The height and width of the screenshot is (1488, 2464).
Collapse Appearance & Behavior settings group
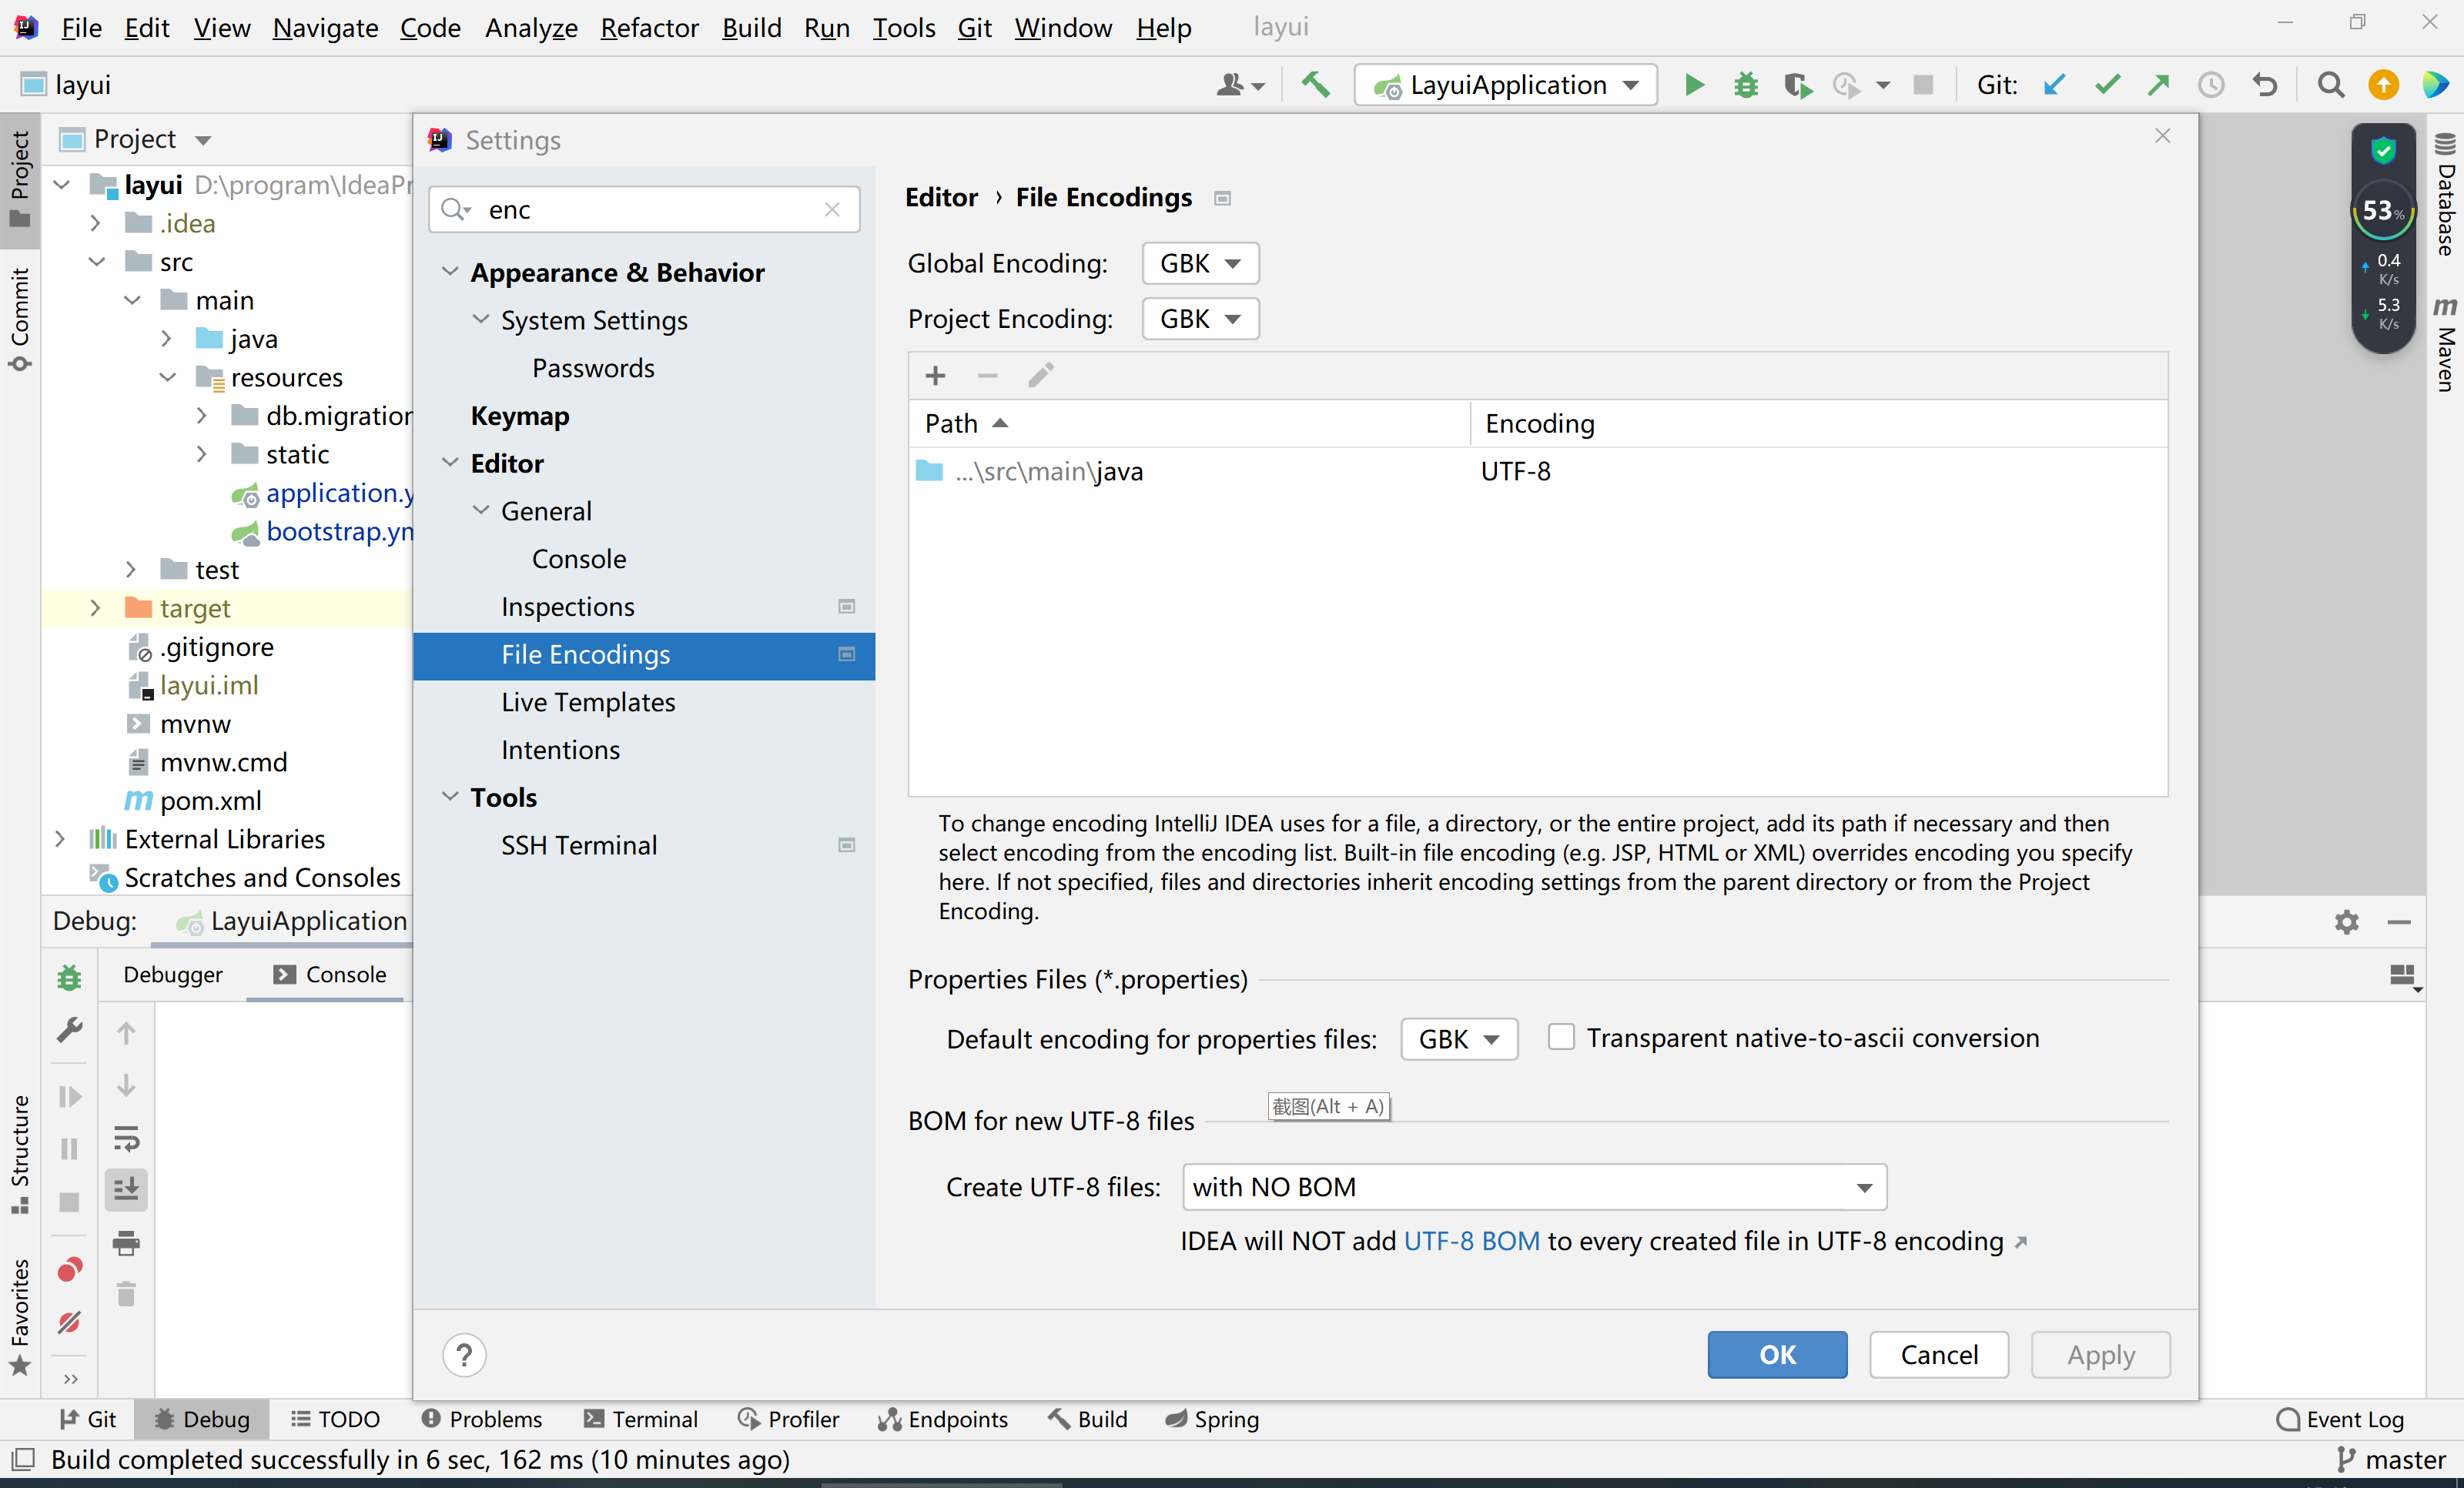pyautogui.click(x=451, y=272)
